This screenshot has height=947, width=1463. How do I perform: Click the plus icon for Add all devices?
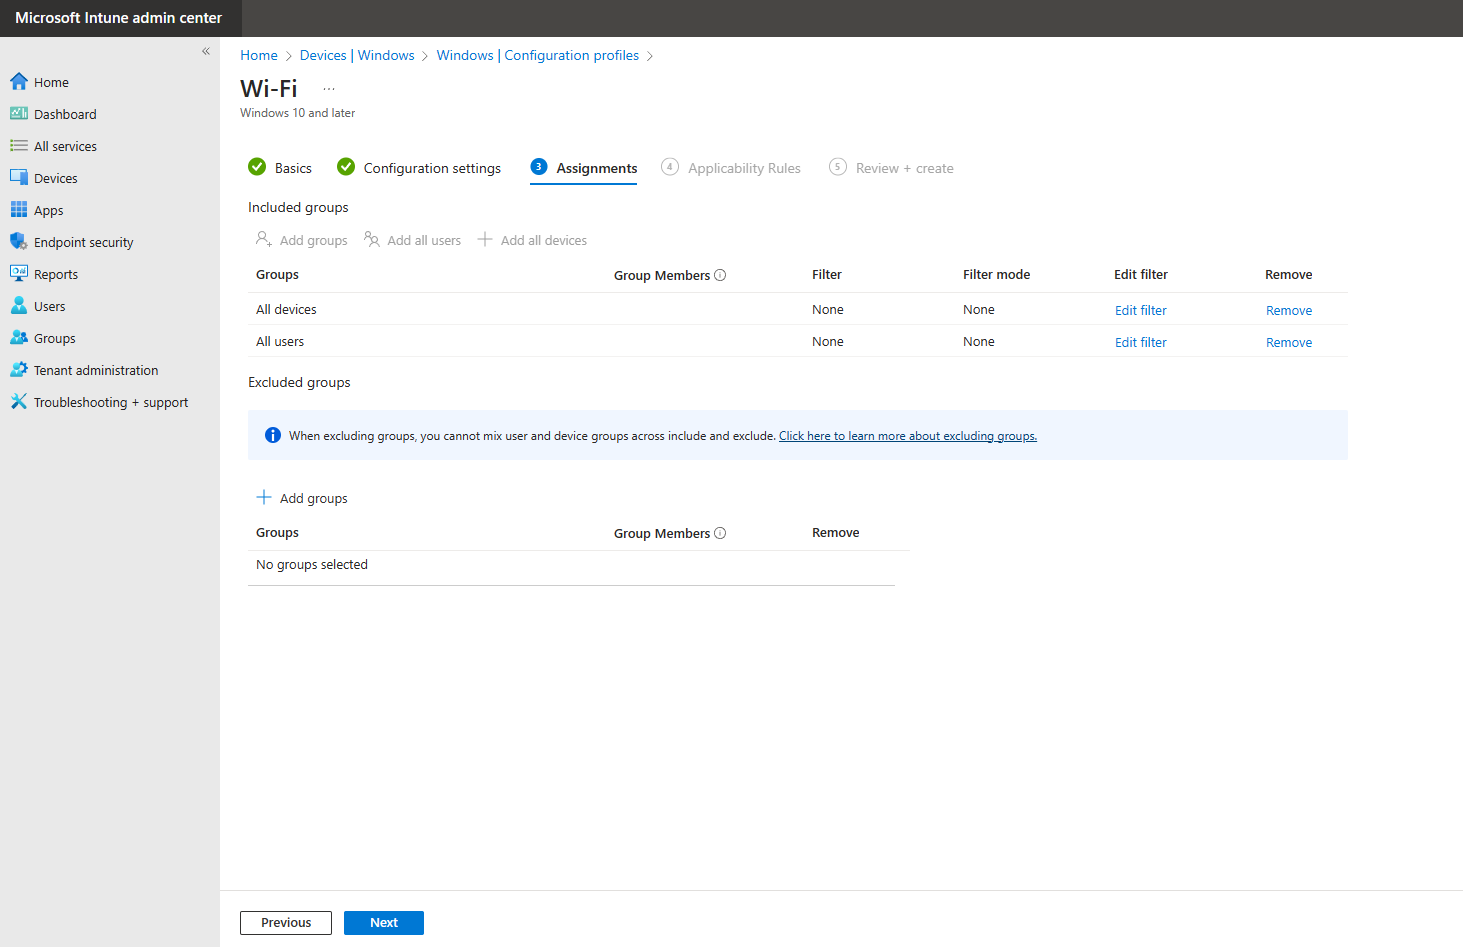tap(485, 239)
